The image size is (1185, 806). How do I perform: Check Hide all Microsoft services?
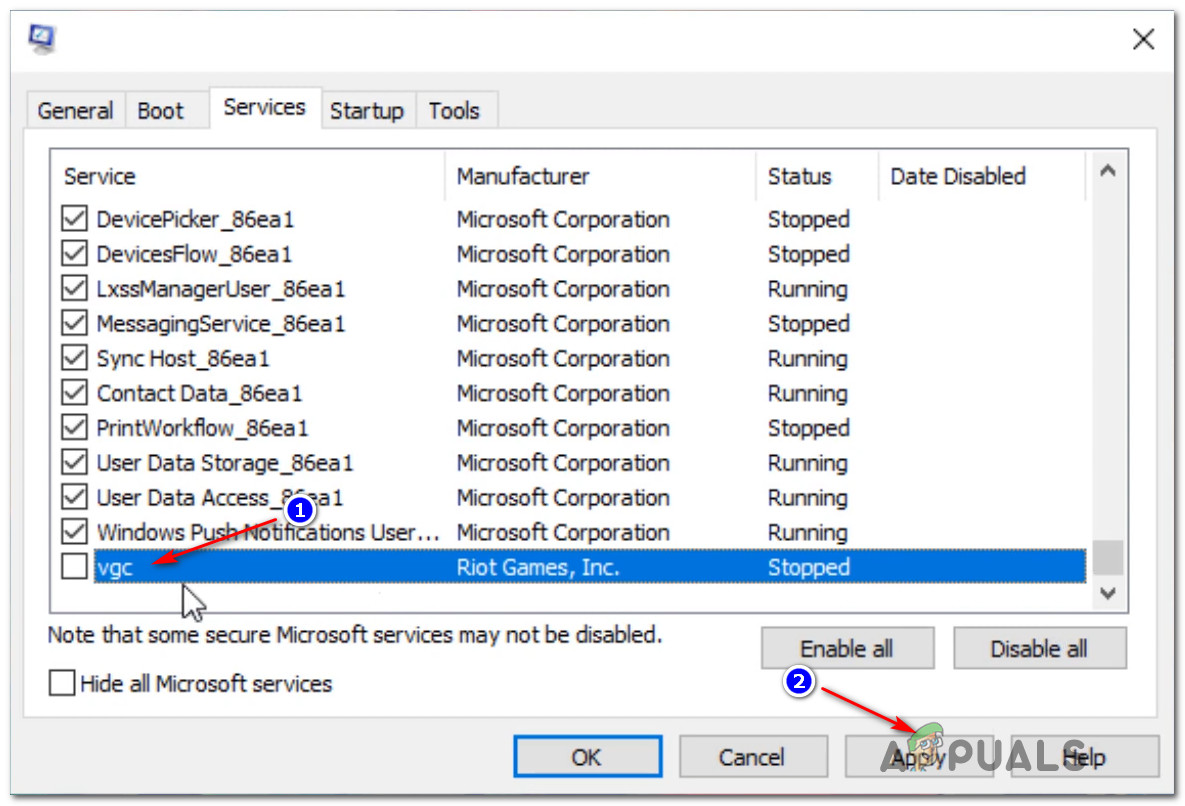tap(61, 683)
